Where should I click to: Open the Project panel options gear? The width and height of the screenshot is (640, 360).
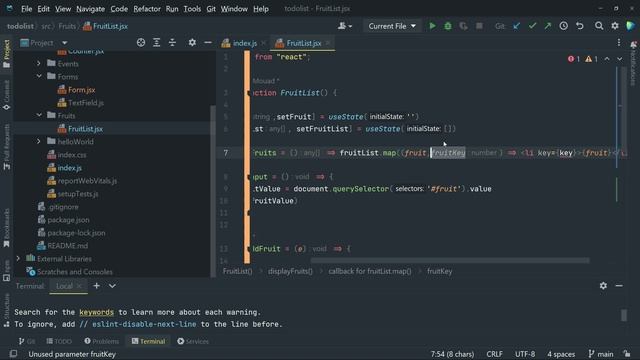(192, 42)
